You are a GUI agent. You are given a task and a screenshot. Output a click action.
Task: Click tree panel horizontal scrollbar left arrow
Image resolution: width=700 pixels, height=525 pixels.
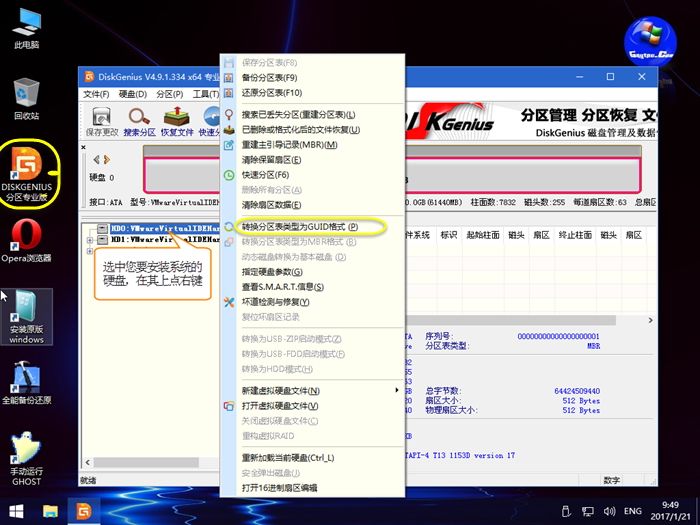pyautogui.click(x=88, y=462)
